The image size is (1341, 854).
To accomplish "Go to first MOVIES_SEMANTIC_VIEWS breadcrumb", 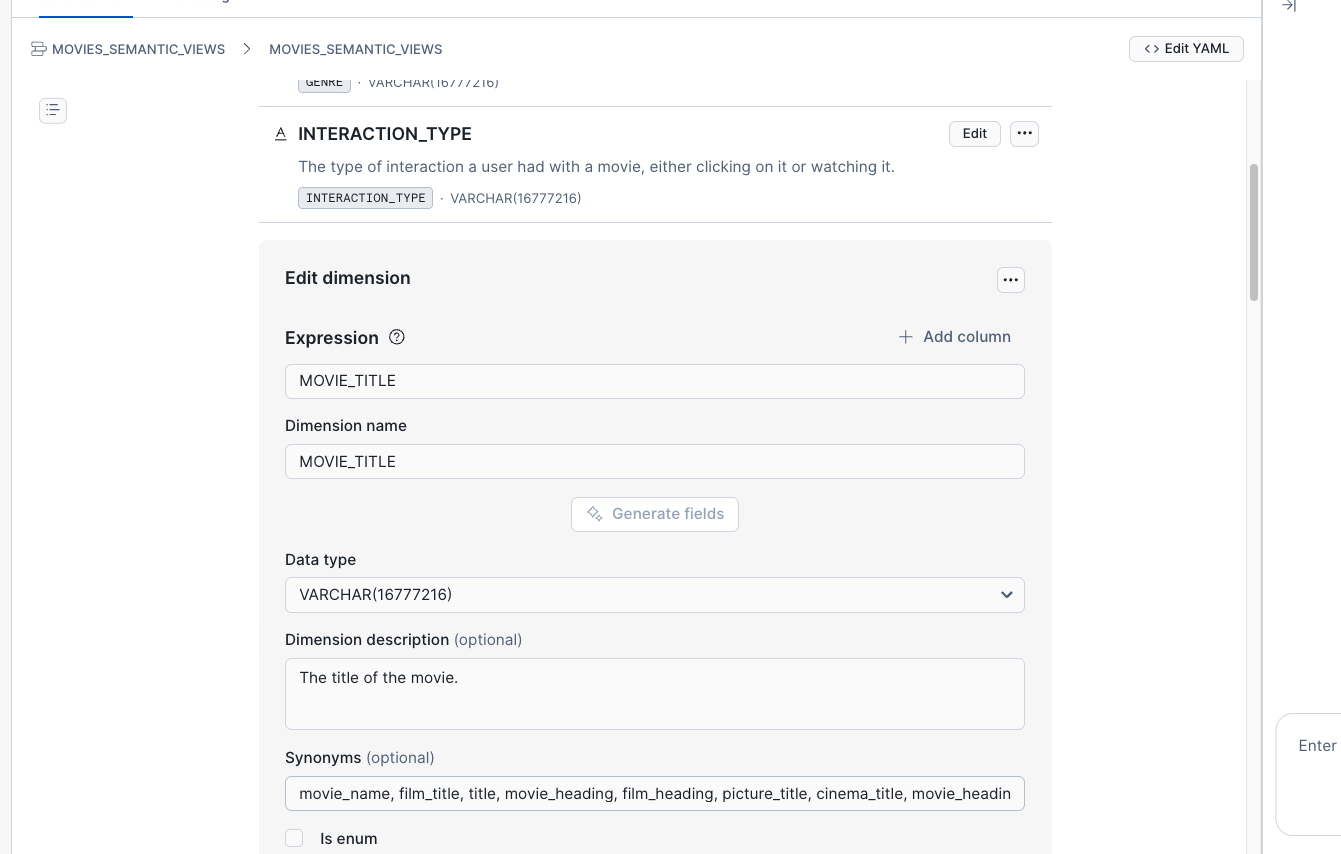I will click(138, 49).
